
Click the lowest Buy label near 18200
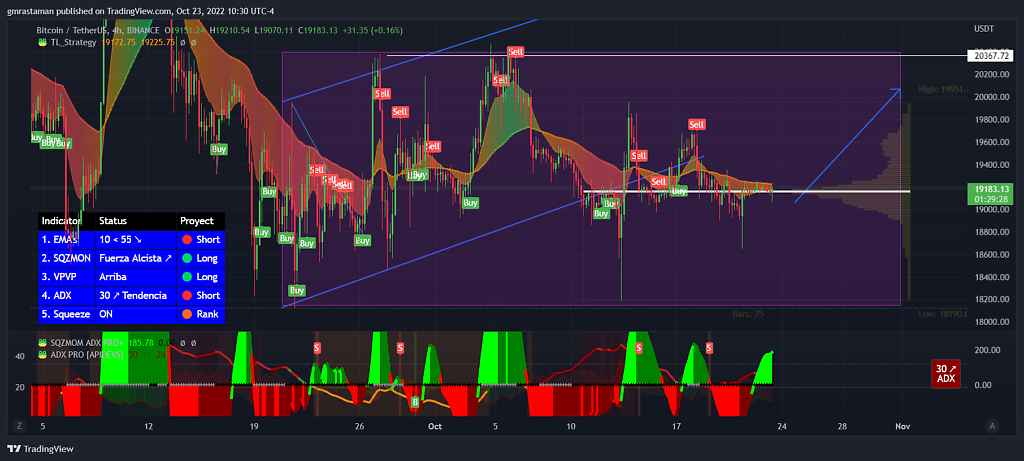296,290
